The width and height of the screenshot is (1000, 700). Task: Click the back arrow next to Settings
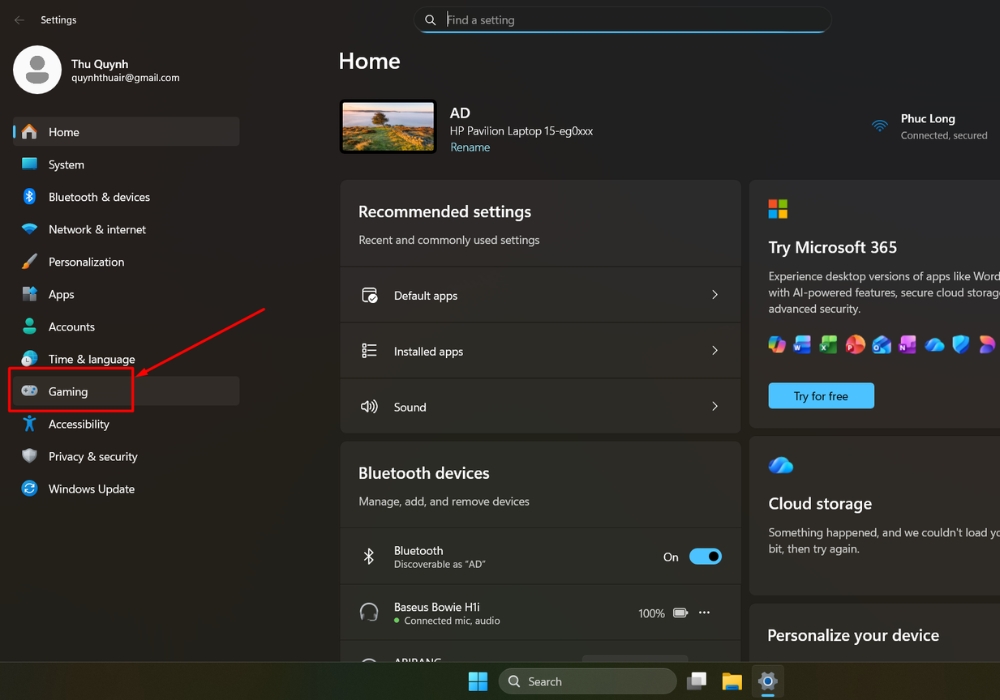19,20
